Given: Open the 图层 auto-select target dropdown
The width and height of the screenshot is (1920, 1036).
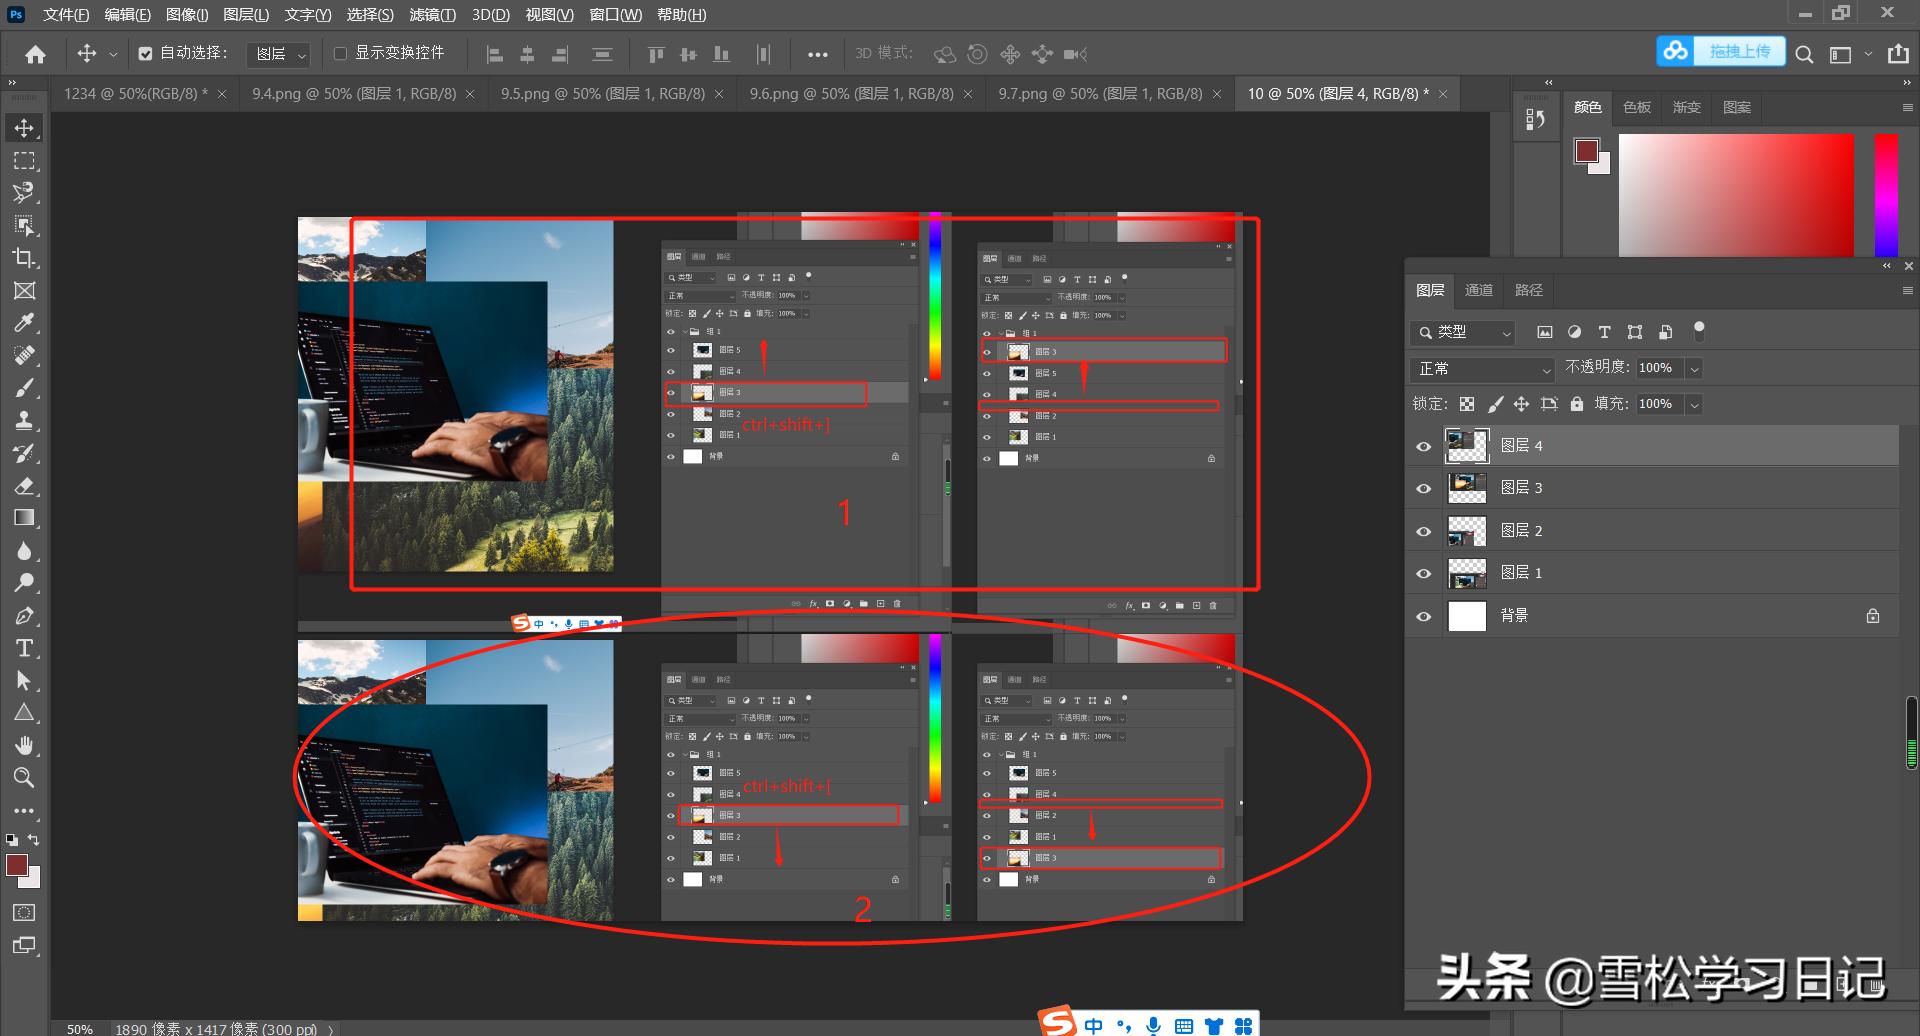Looking at the screenshot, I should tap(279, 54).
